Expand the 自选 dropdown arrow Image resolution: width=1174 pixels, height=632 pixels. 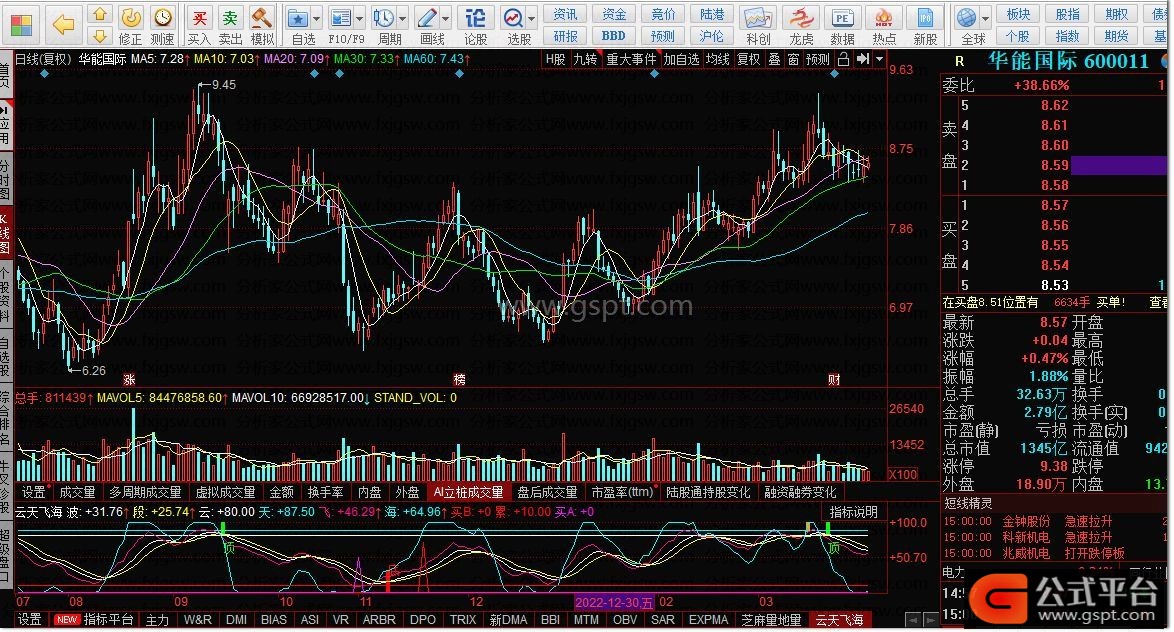[x=317, y=18]
